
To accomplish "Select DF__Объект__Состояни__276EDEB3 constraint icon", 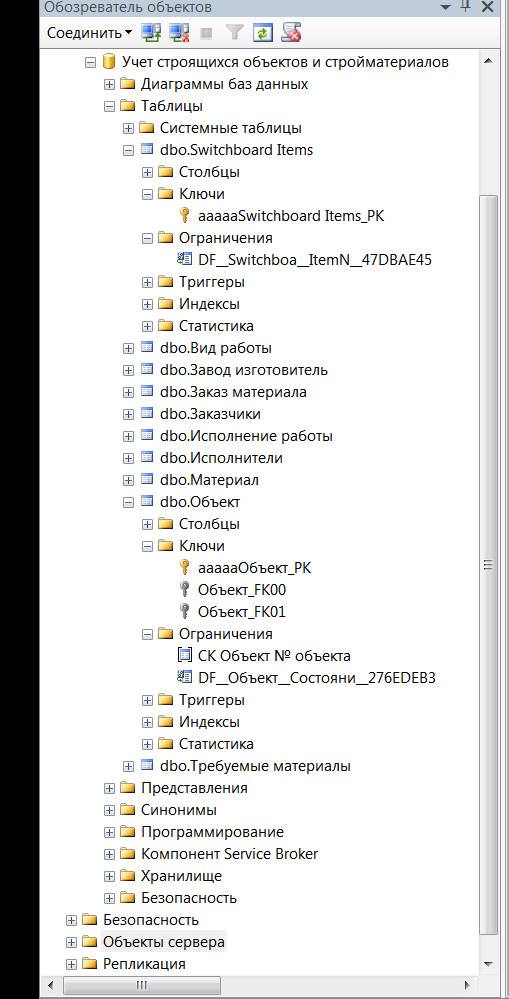I will click(x=185, y=677).
